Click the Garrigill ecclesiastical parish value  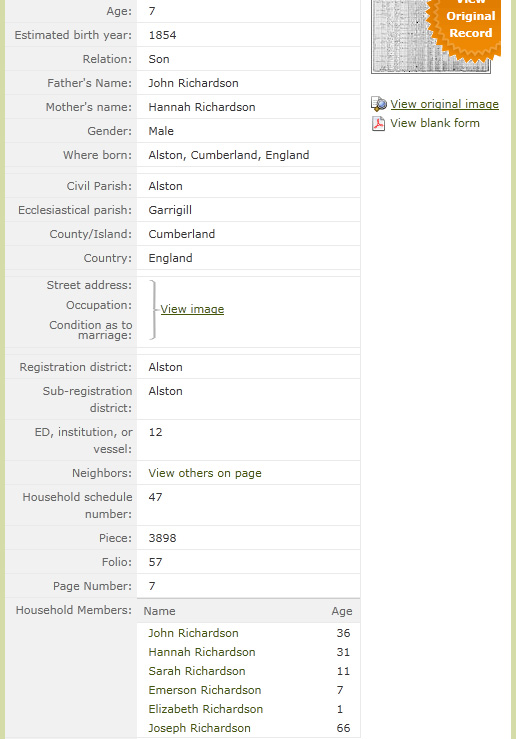coord(170,210)
